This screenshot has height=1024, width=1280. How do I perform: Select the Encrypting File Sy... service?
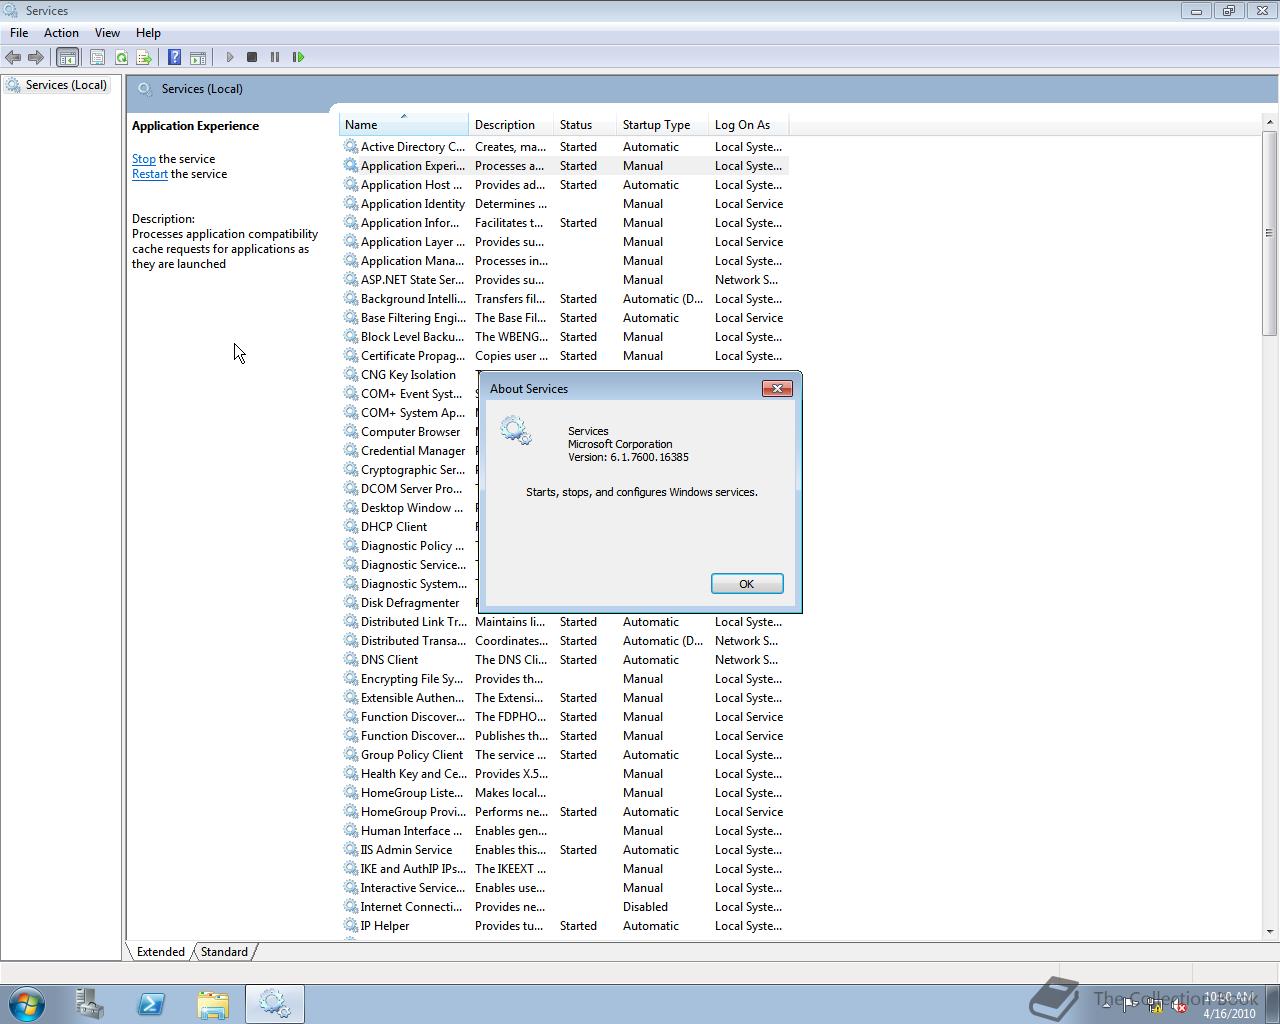565,679
